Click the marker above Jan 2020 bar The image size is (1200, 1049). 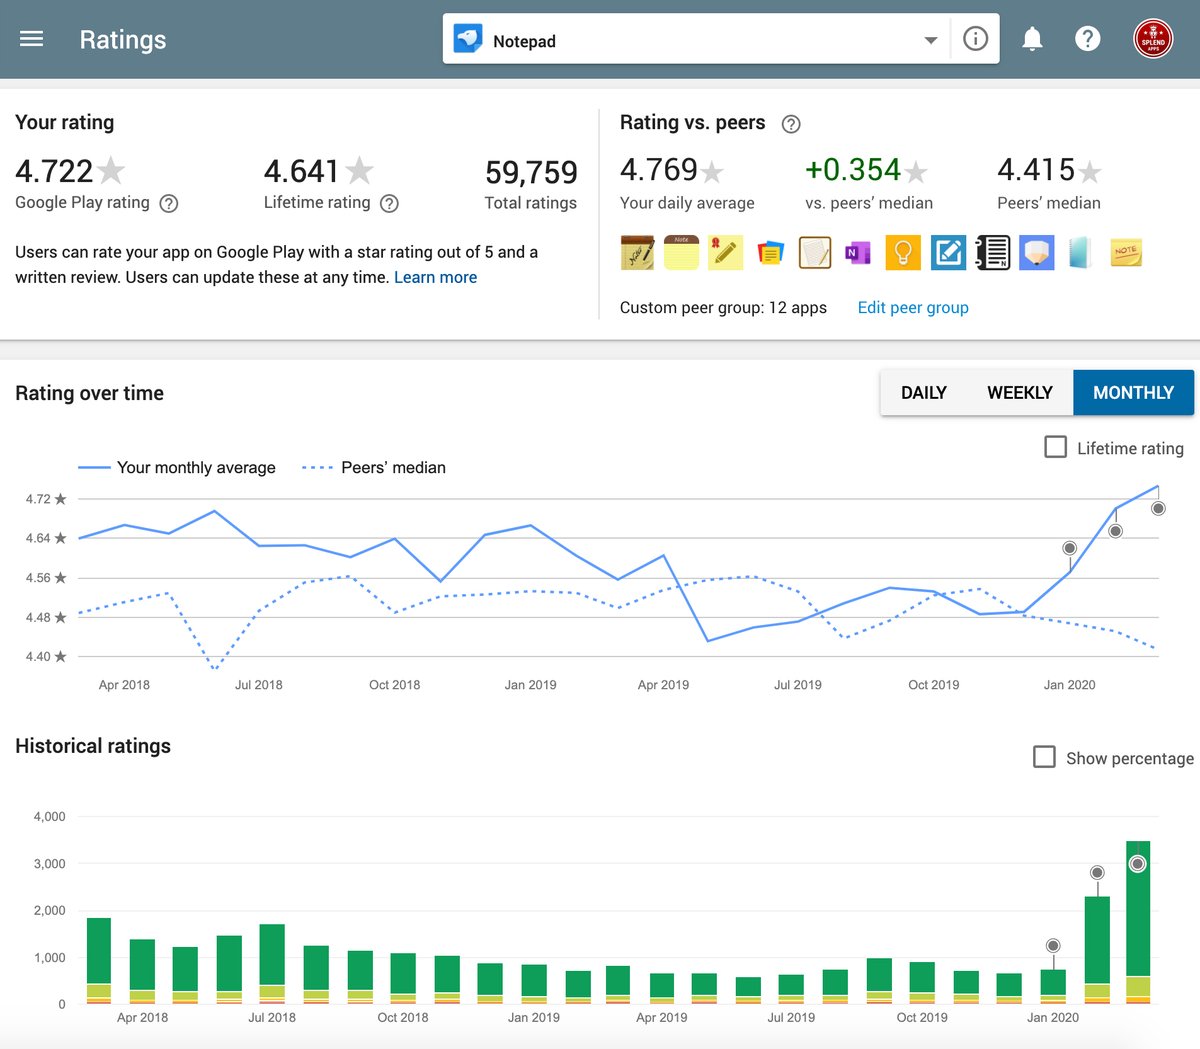[1053, 945]
